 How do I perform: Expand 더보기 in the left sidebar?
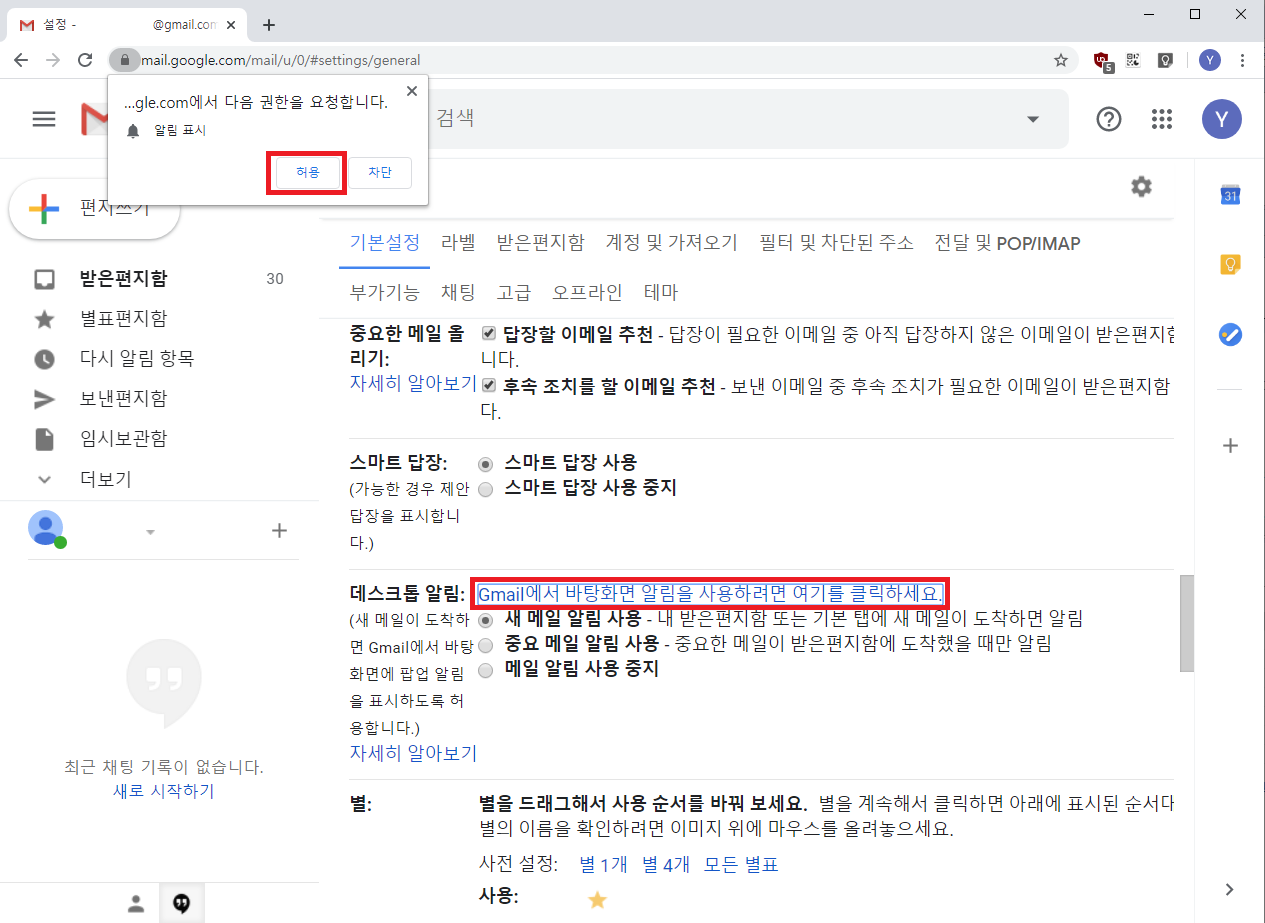pos(105,479)
